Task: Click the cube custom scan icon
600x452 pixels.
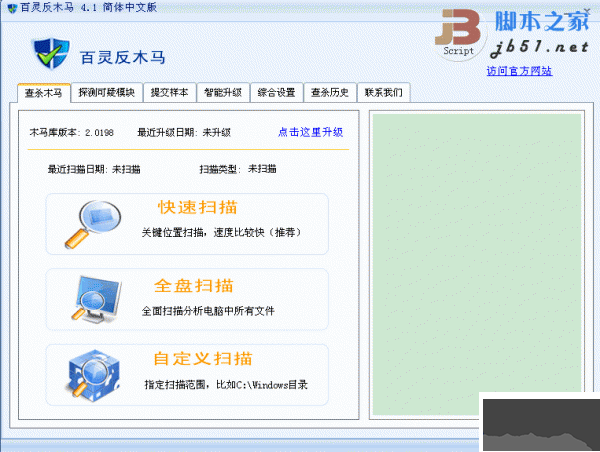Action: (x=93, y=375)
